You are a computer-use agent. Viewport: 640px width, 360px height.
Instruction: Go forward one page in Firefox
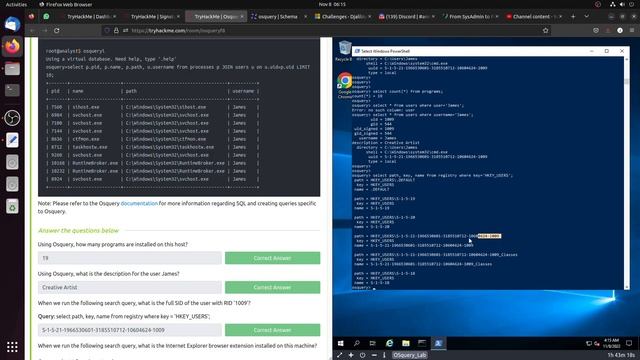(x=44, y=31)
